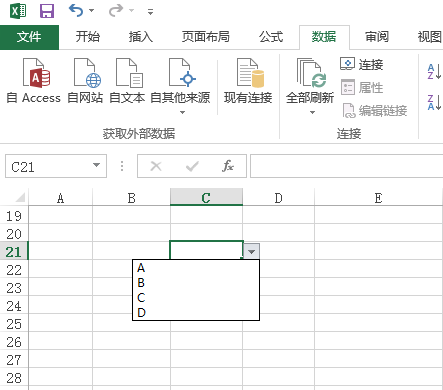Select column A header

[60, 198]
